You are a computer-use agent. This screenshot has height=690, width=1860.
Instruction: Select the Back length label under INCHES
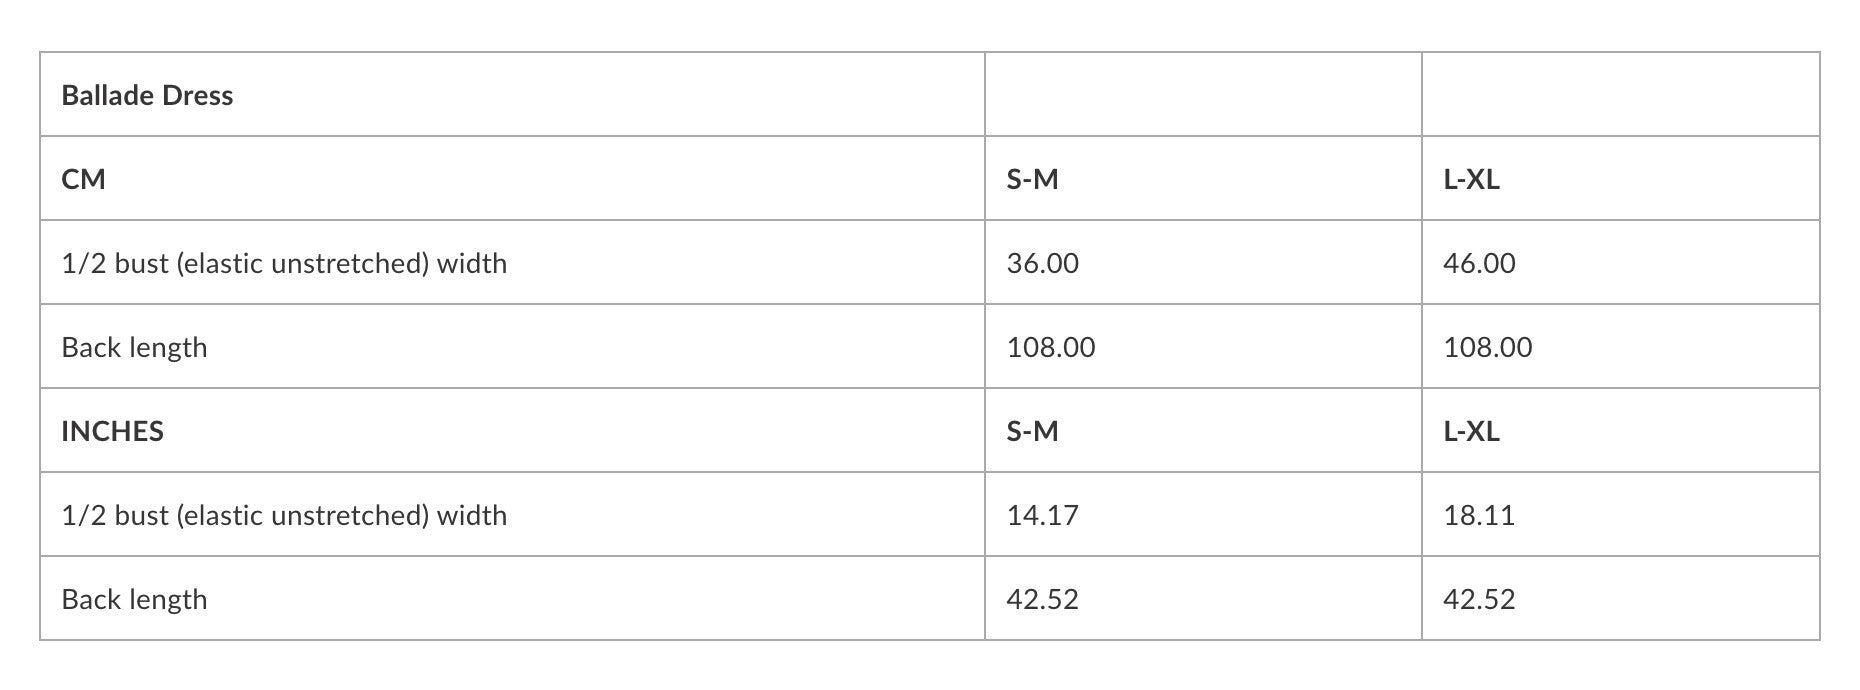coord(135,599)
